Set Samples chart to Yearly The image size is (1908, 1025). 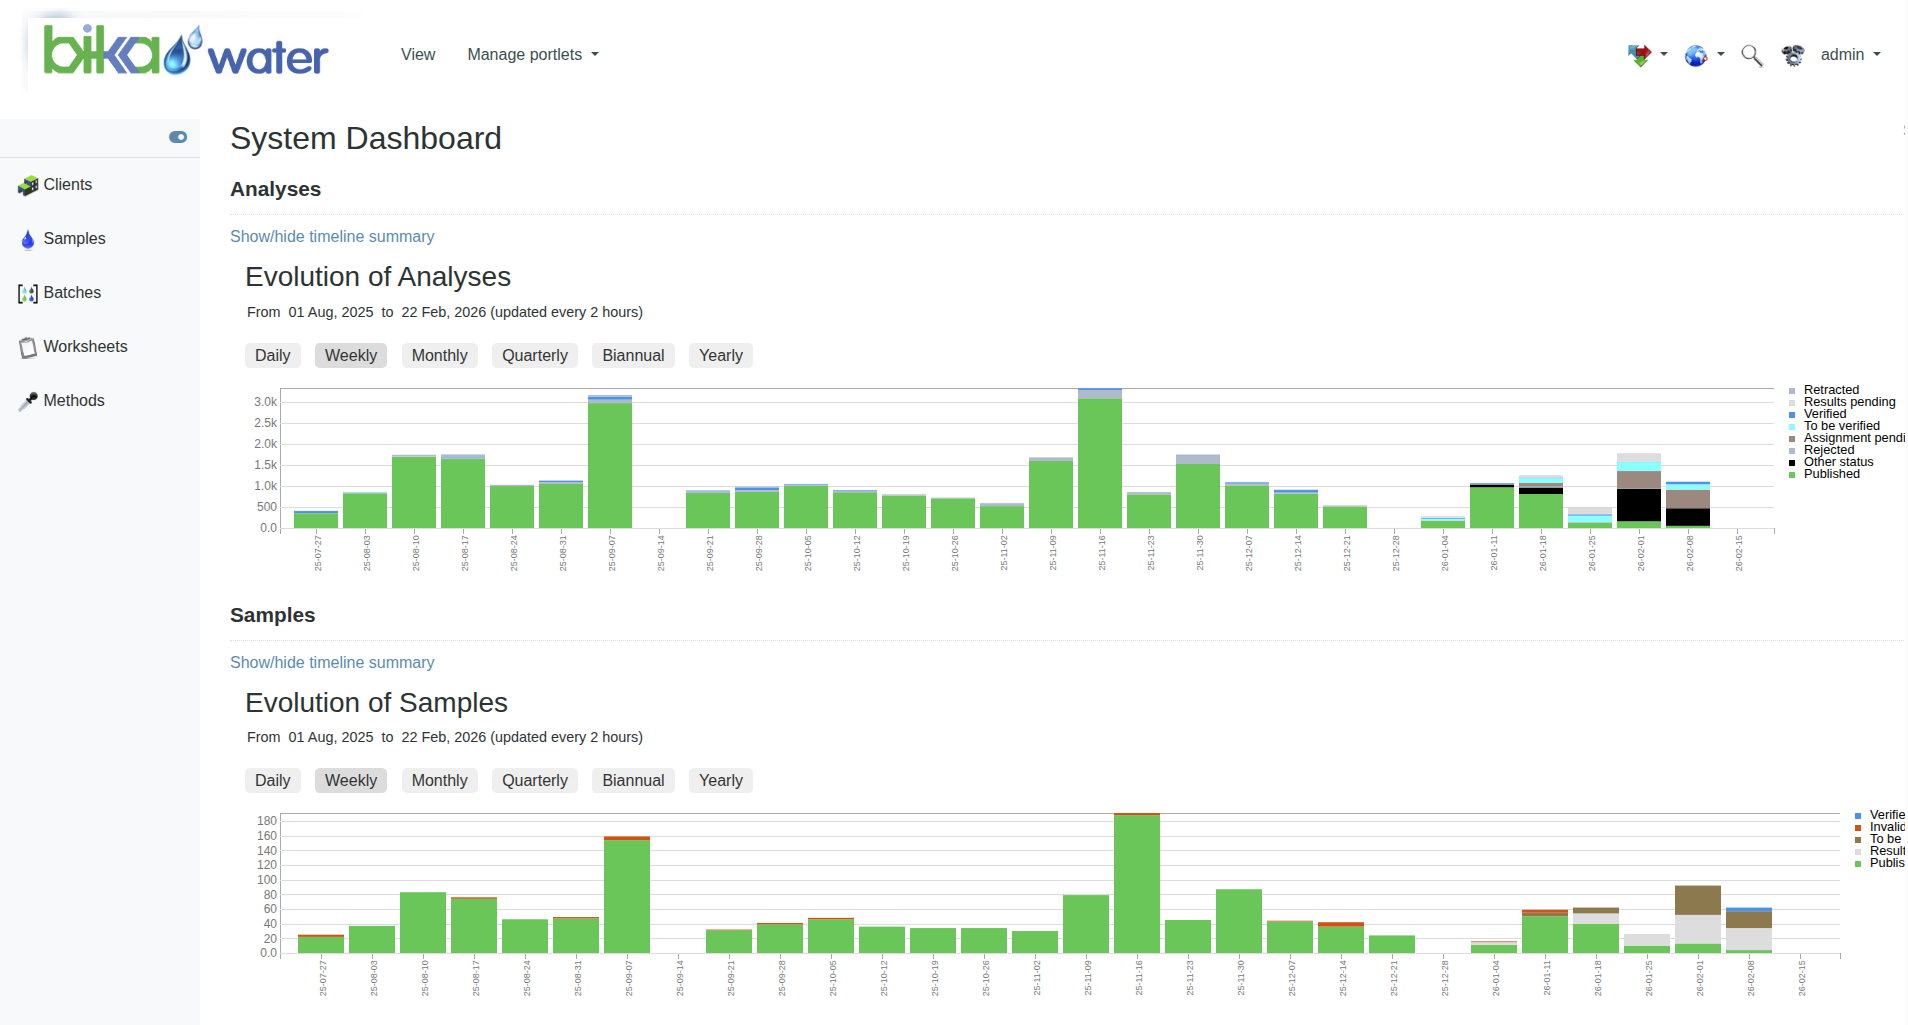720,781
